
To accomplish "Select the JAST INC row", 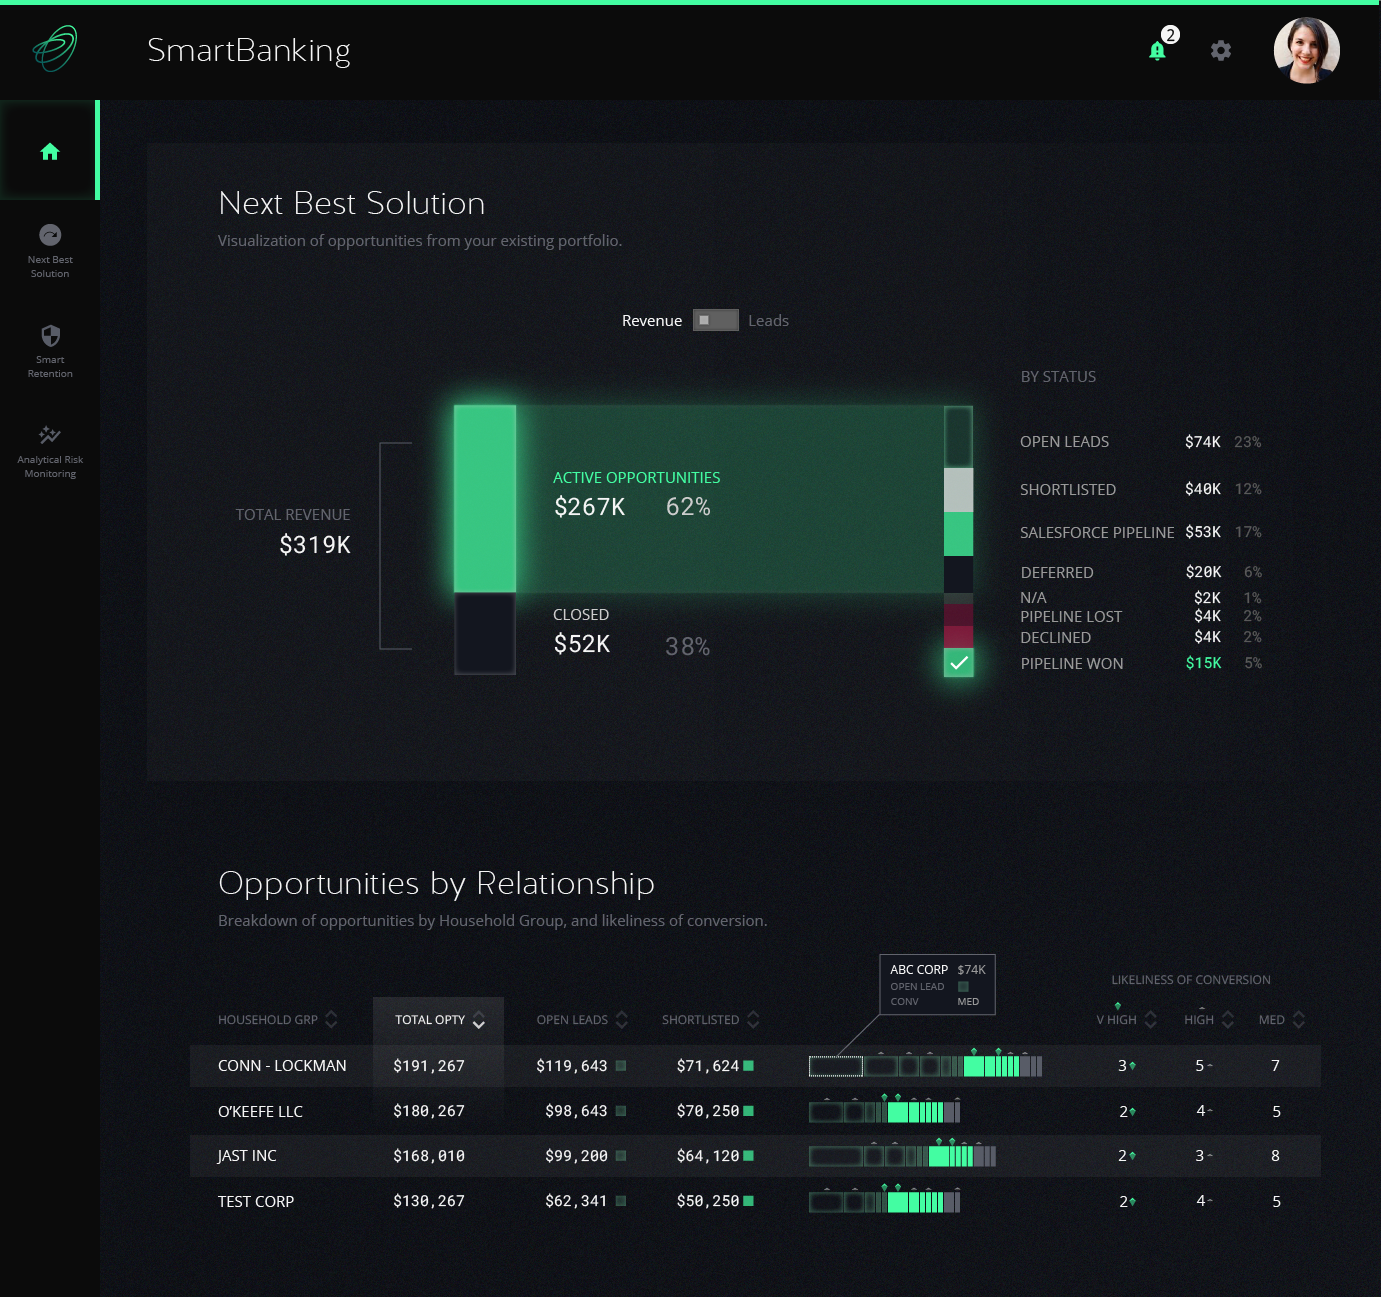I will pos(755,1156).
